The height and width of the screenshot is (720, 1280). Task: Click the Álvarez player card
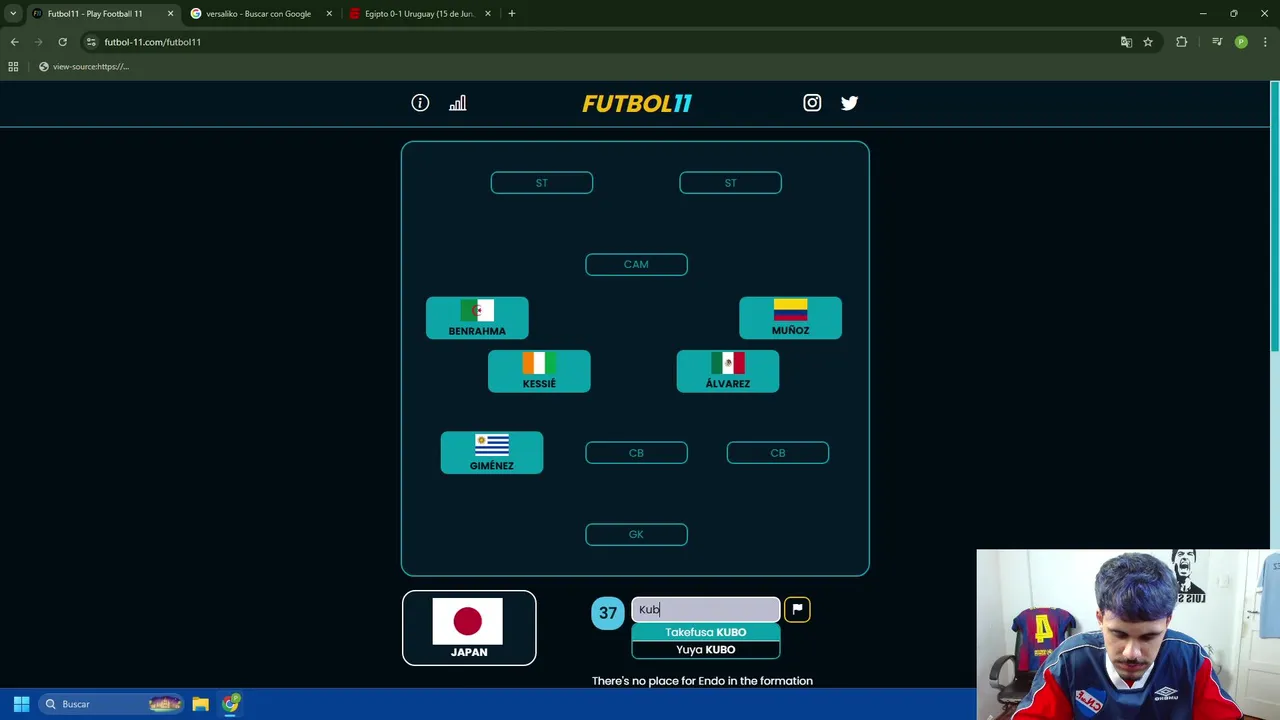pos(728,371)
